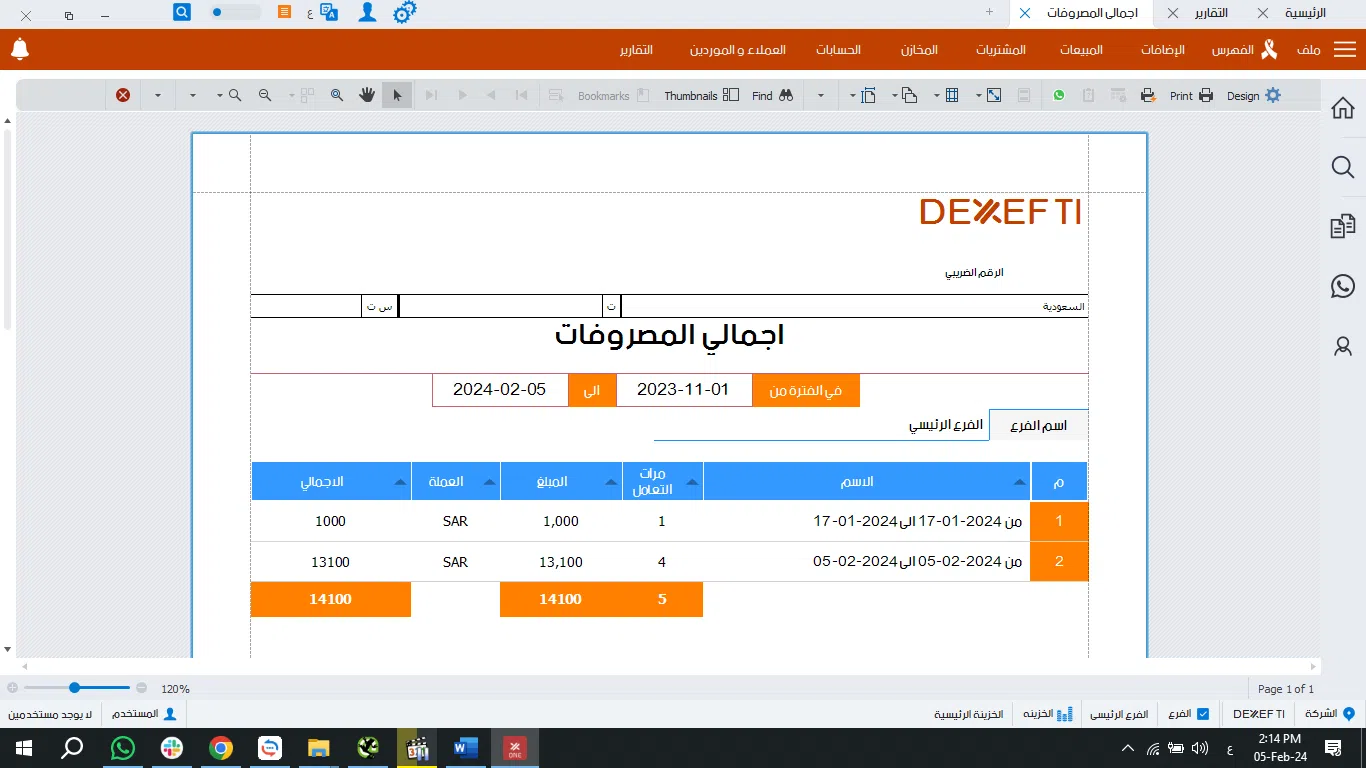The width and height of the screenshot is (1366, 768).
Task: Adjust the zoom slider handle at 120%
Action: [75, 688]
